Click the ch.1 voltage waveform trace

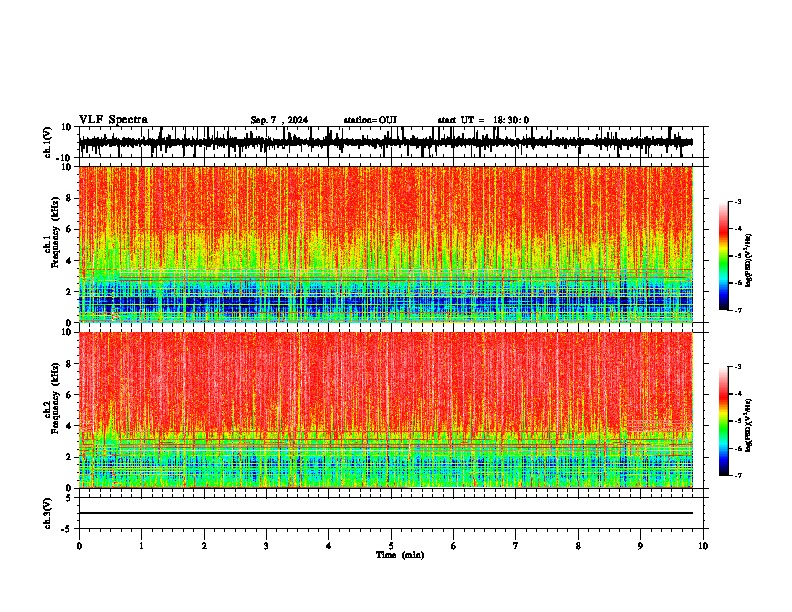point(386,142)
